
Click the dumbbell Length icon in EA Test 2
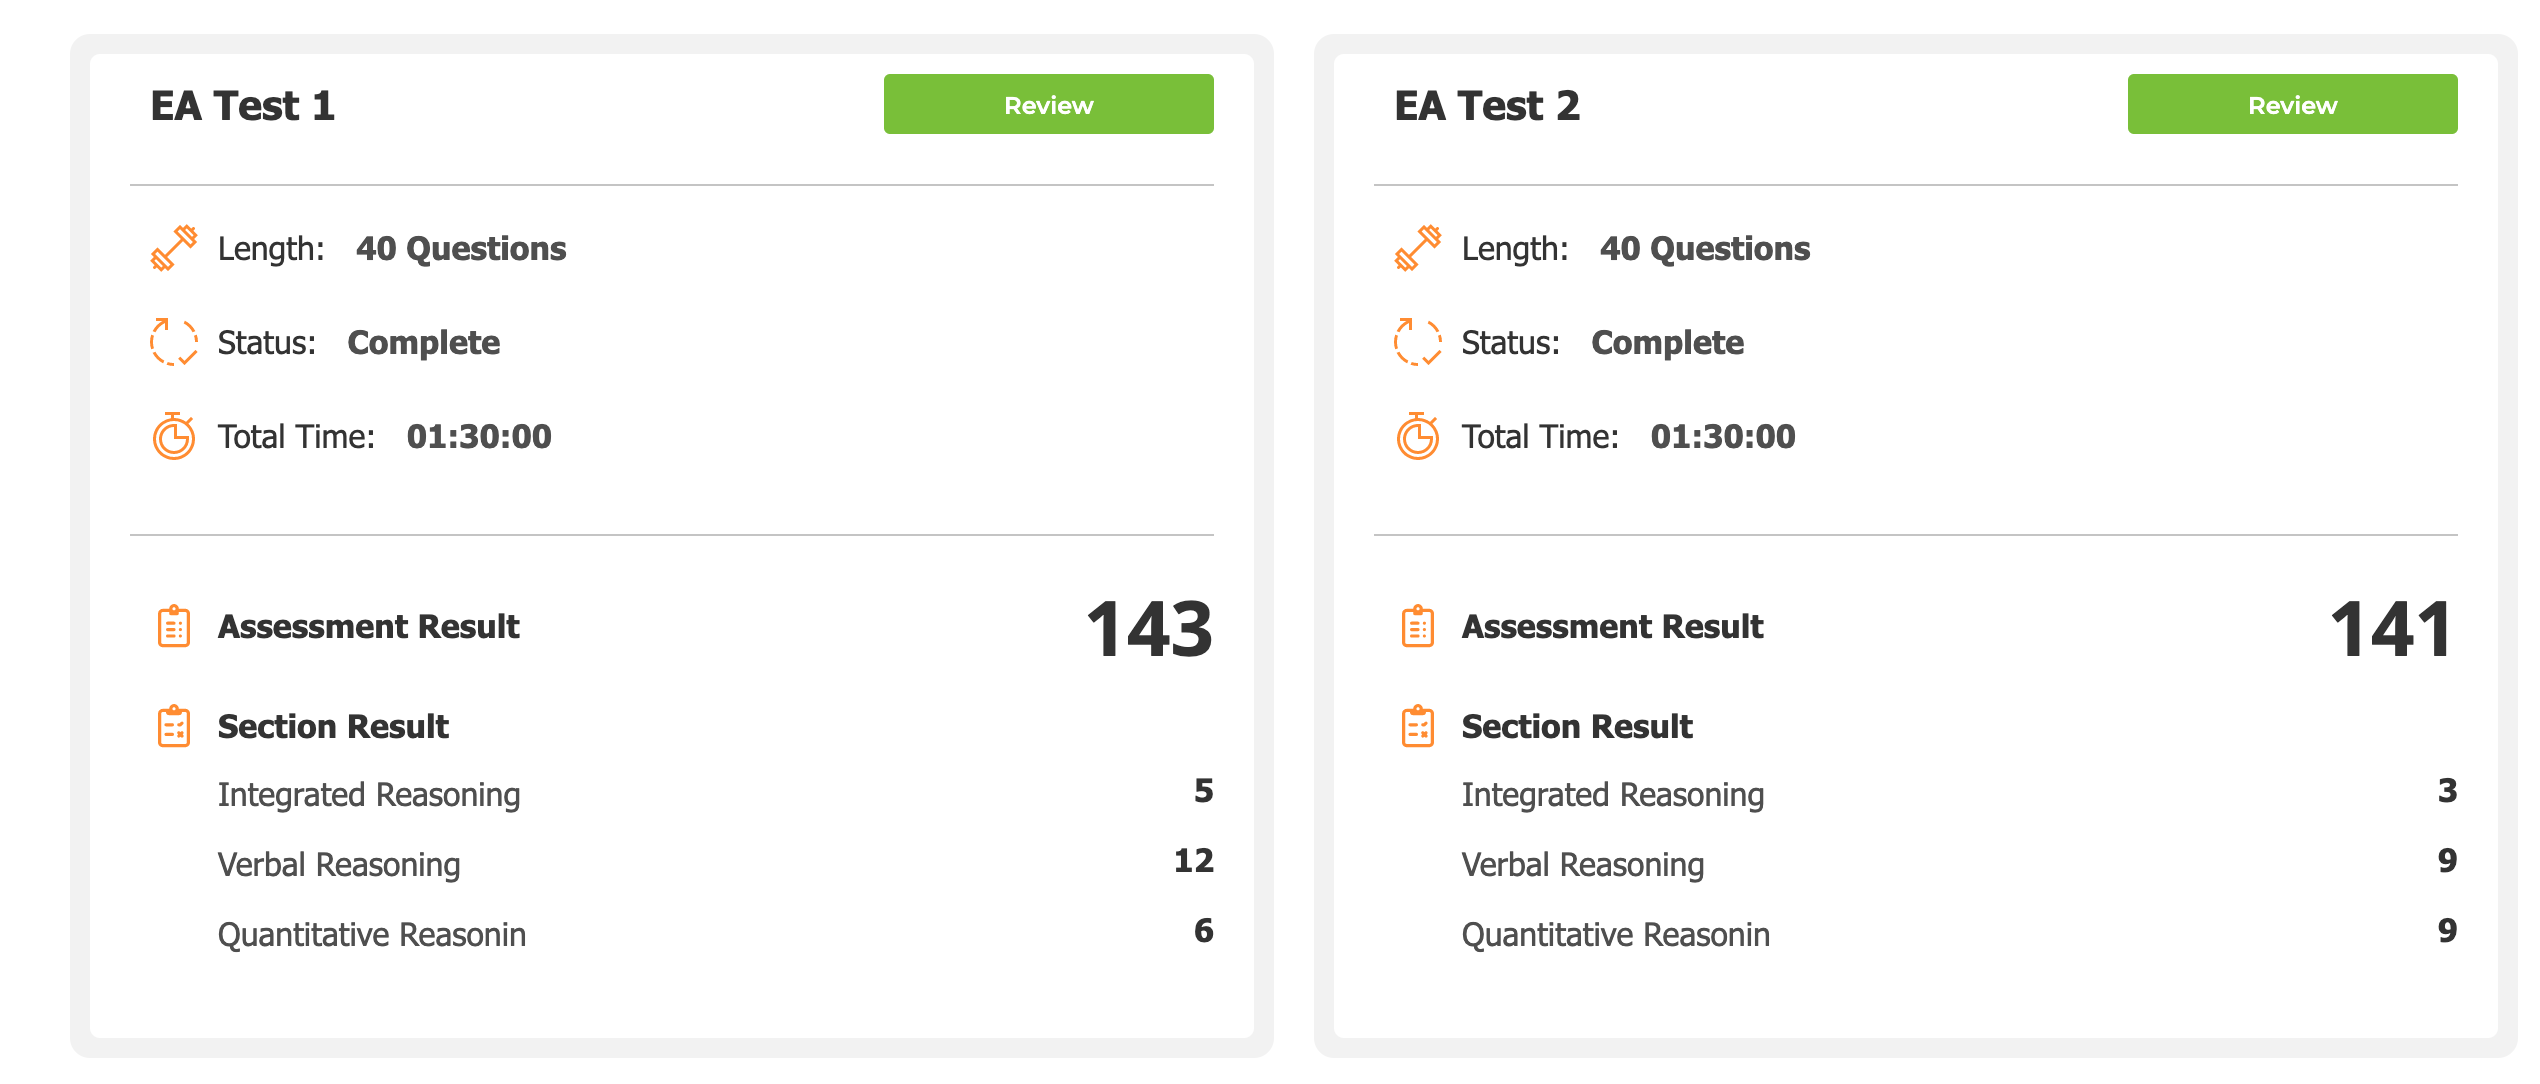coord(1418,248)
